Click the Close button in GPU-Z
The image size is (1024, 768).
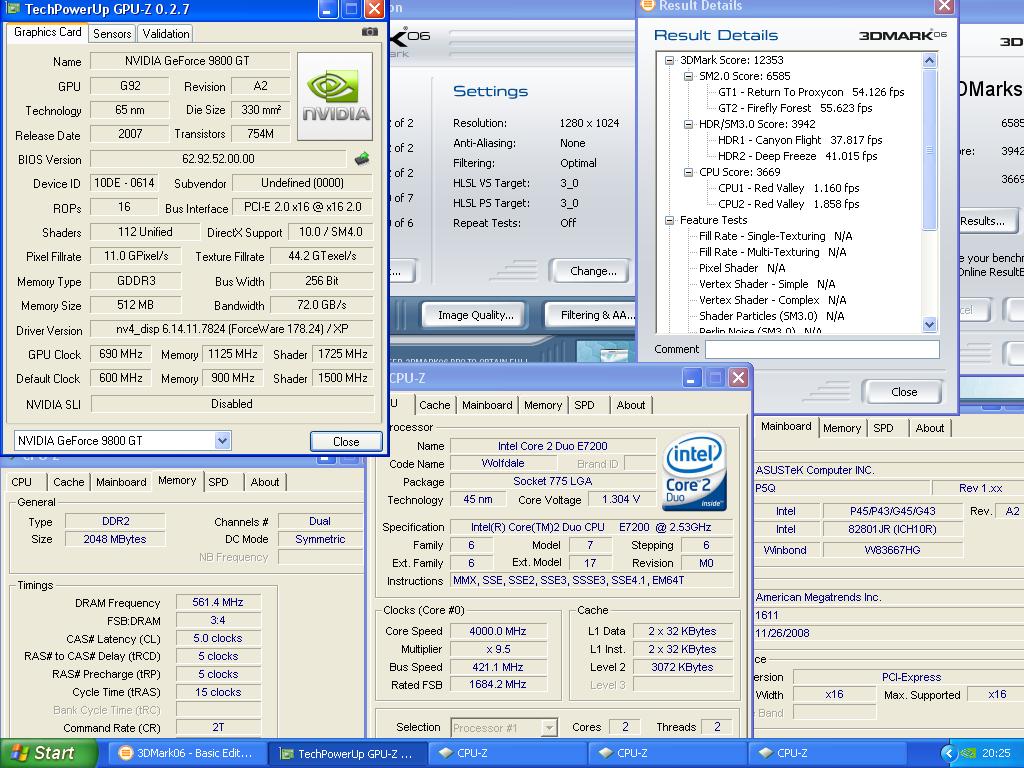click(x=346, y=441)
